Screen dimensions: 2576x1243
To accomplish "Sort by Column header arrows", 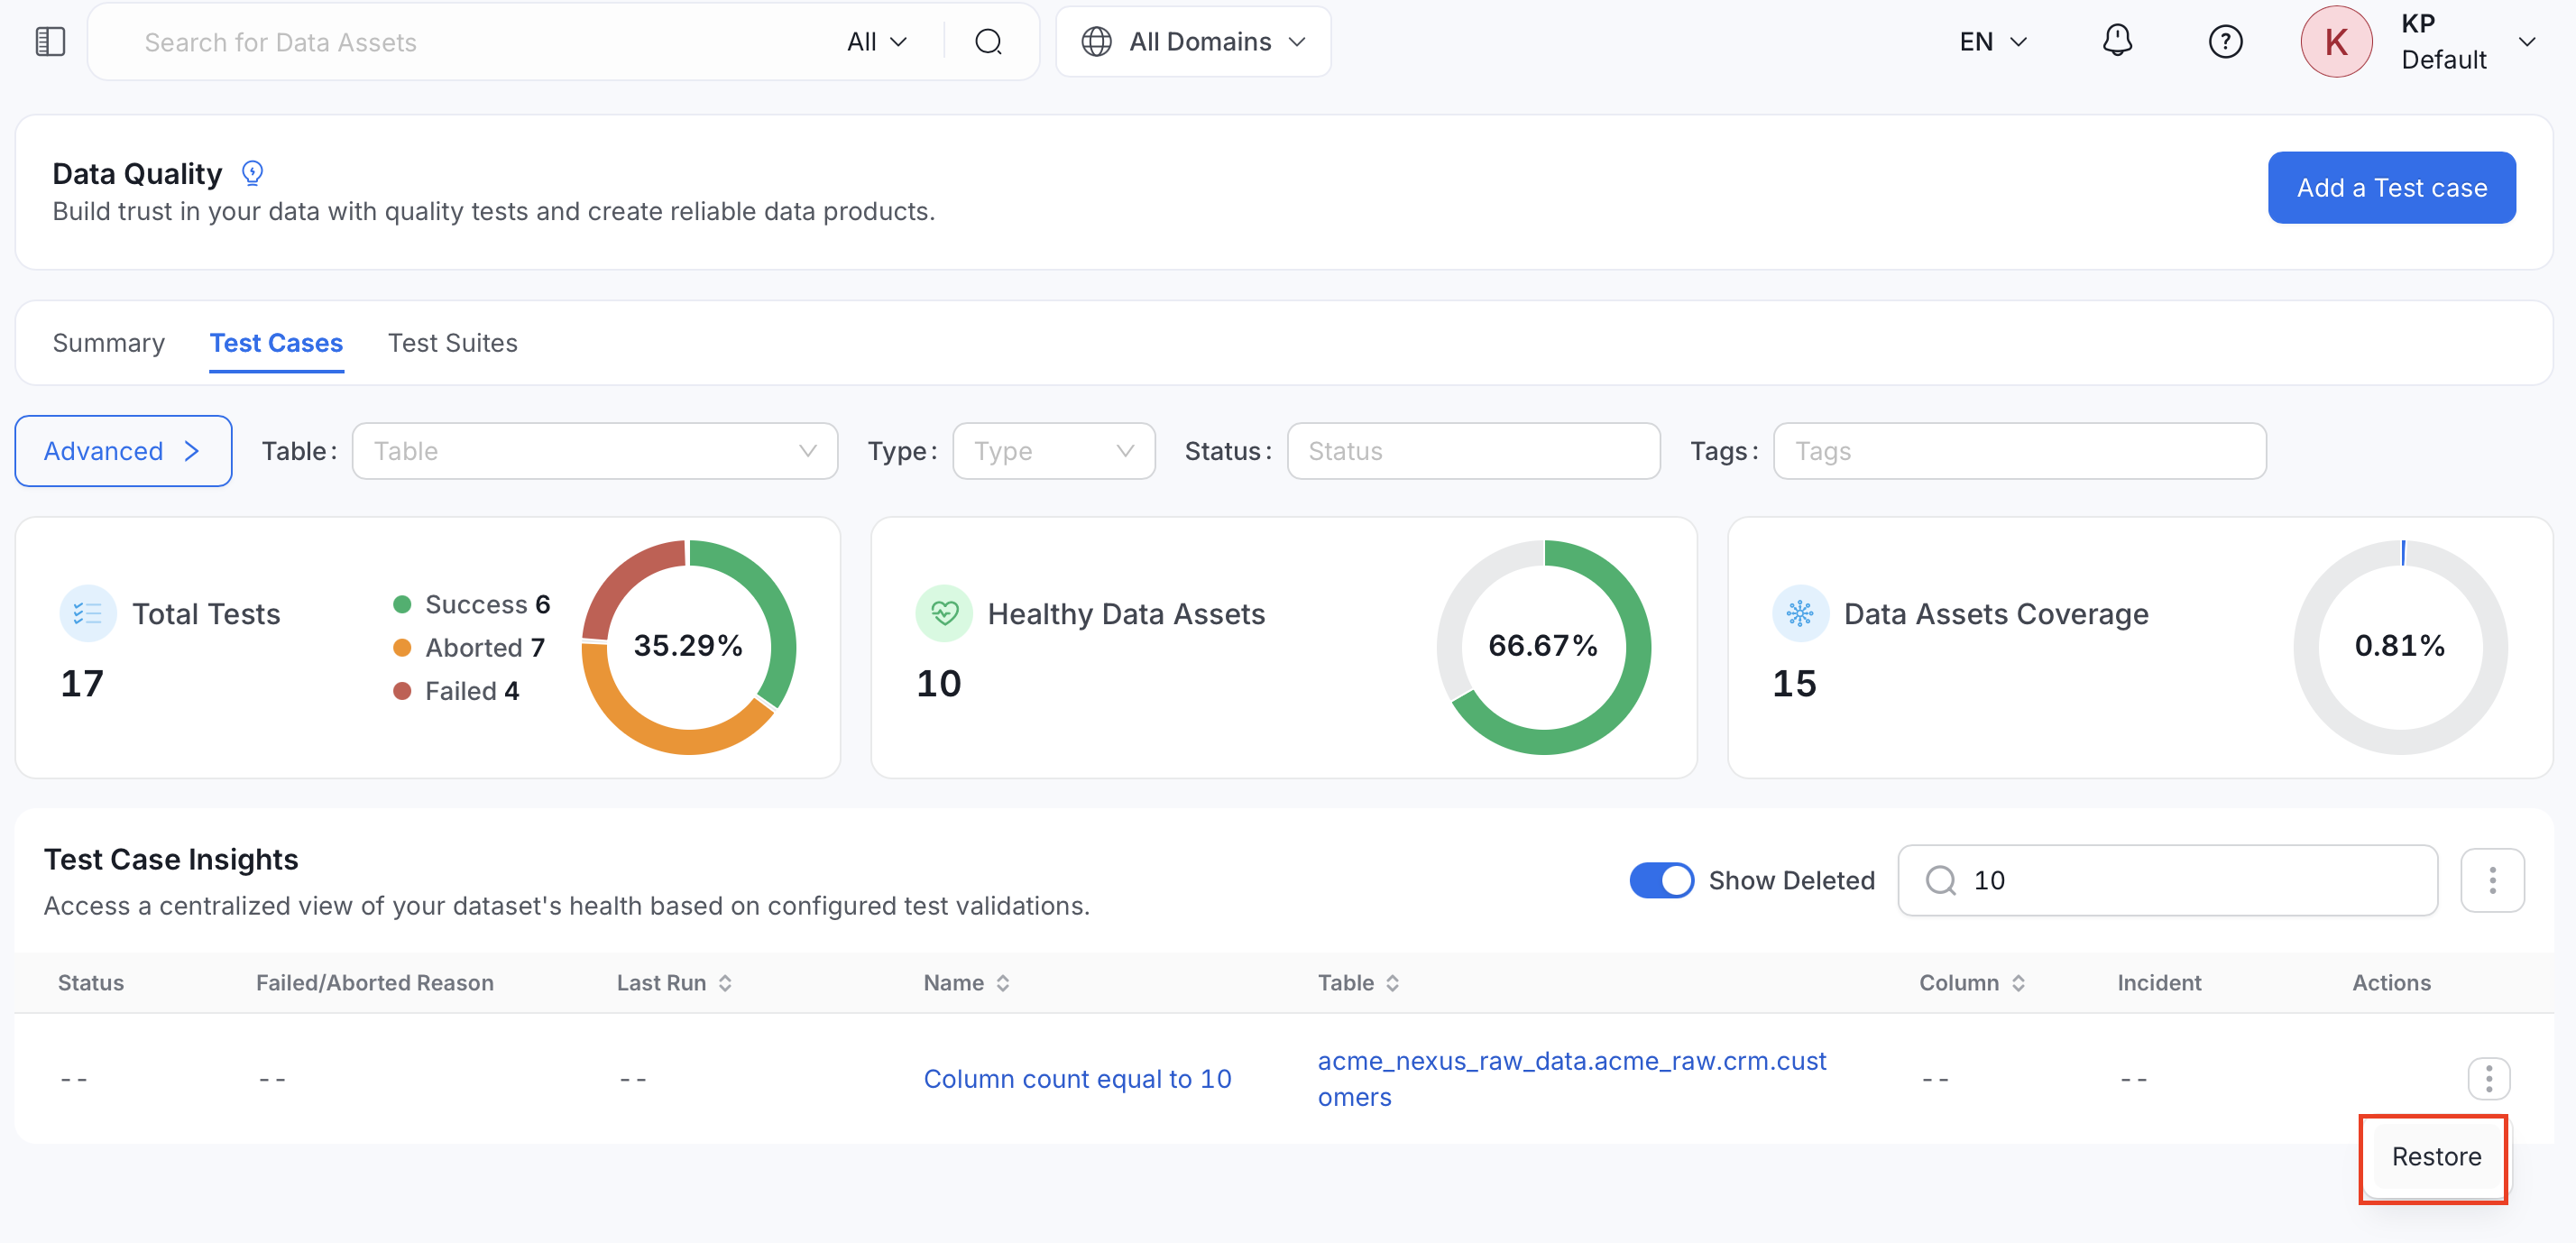I will (2018, 983).
